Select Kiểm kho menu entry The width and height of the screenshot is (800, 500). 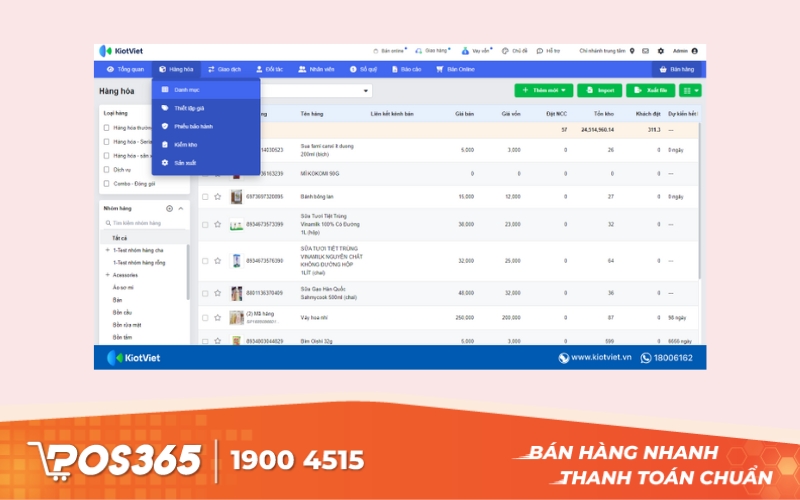206,145
